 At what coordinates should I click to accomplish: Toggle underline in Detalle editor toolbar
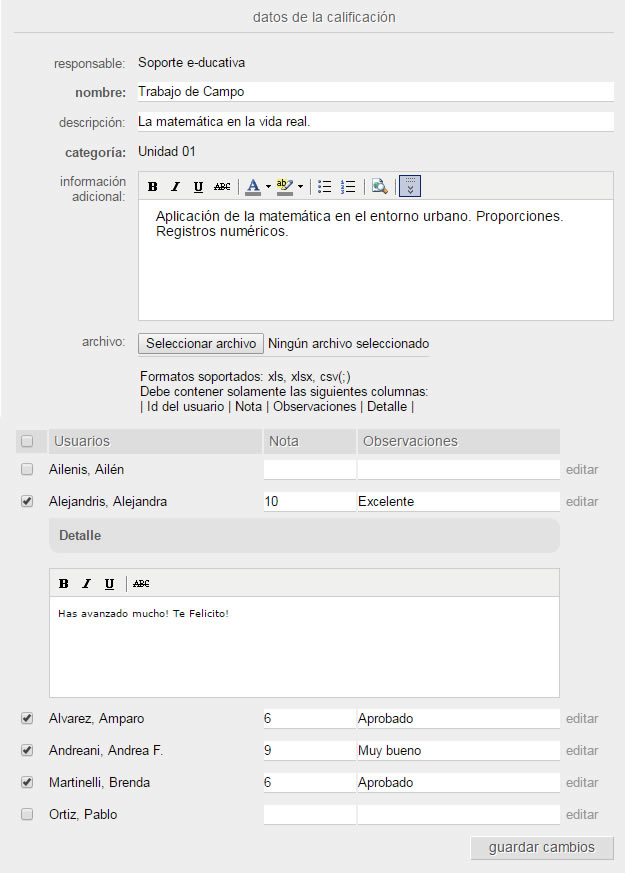(109, 583)
